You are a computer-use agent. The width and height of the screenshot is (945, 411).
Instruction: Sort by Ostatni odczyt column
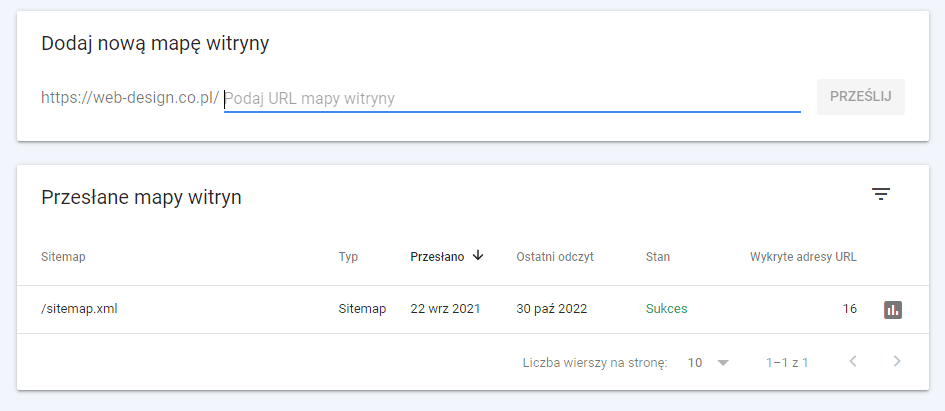(555, 257)
